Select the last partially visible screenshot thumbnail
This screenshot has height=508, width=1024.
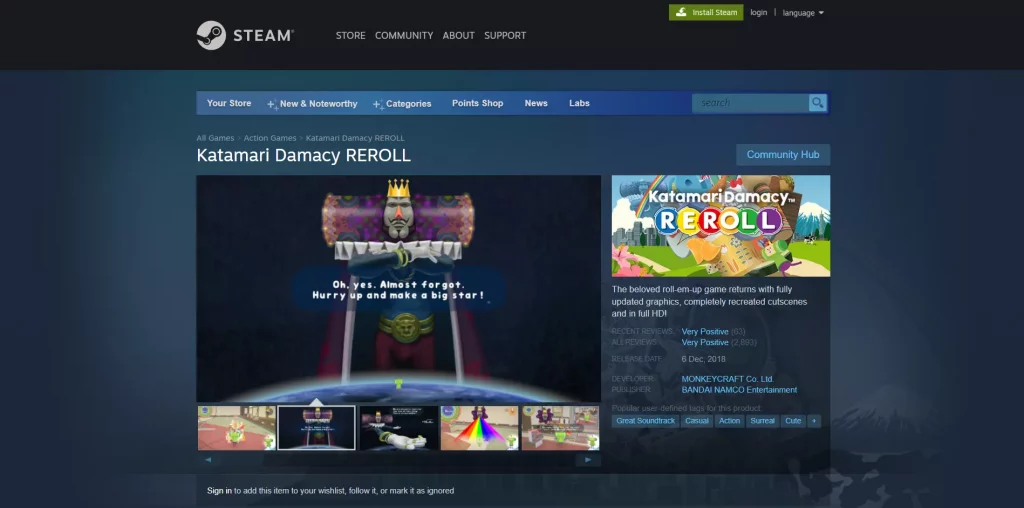560,428
